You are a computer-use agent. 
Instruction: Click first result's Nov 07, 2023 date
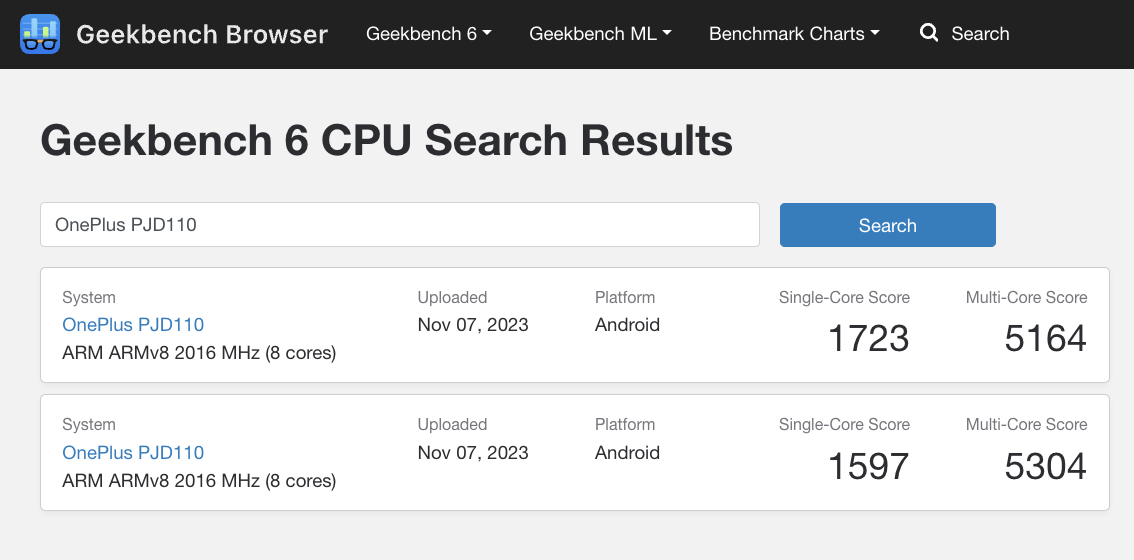(473, 325)
